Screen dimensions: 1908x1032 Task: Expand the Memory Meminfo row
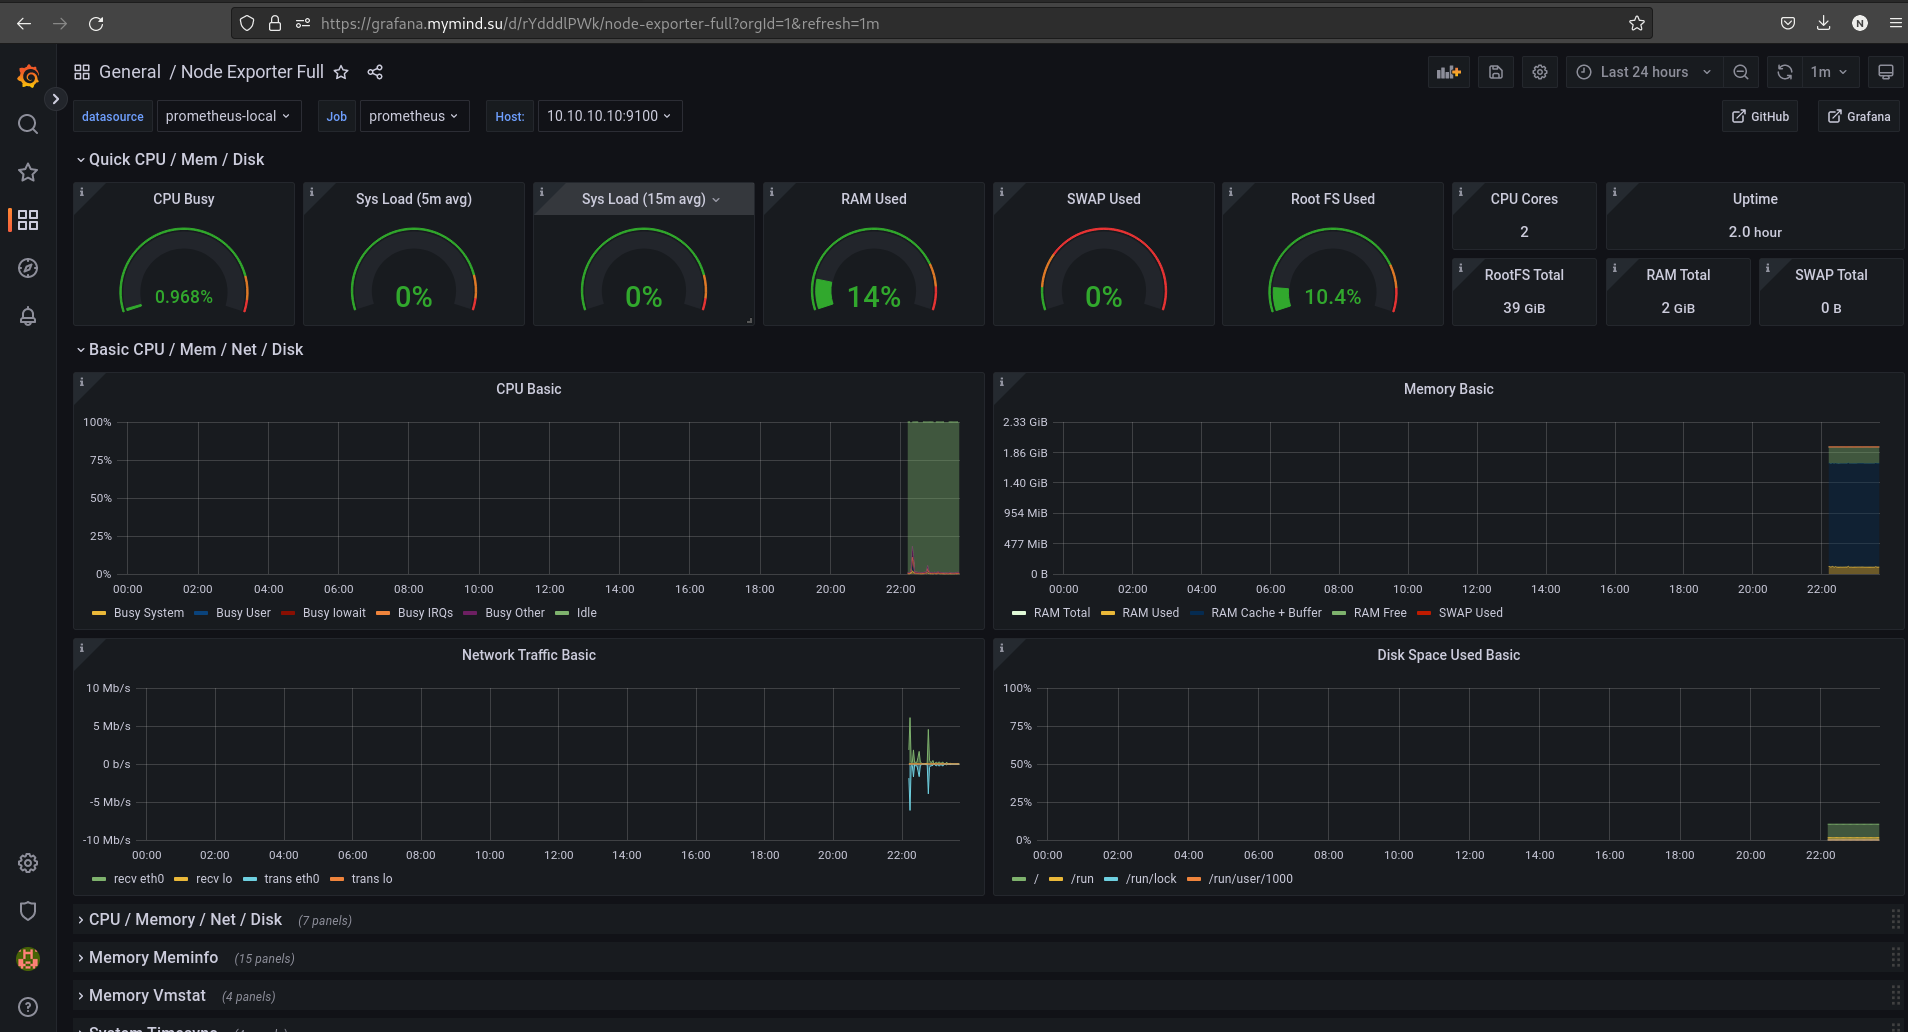(x=148, y=958)
